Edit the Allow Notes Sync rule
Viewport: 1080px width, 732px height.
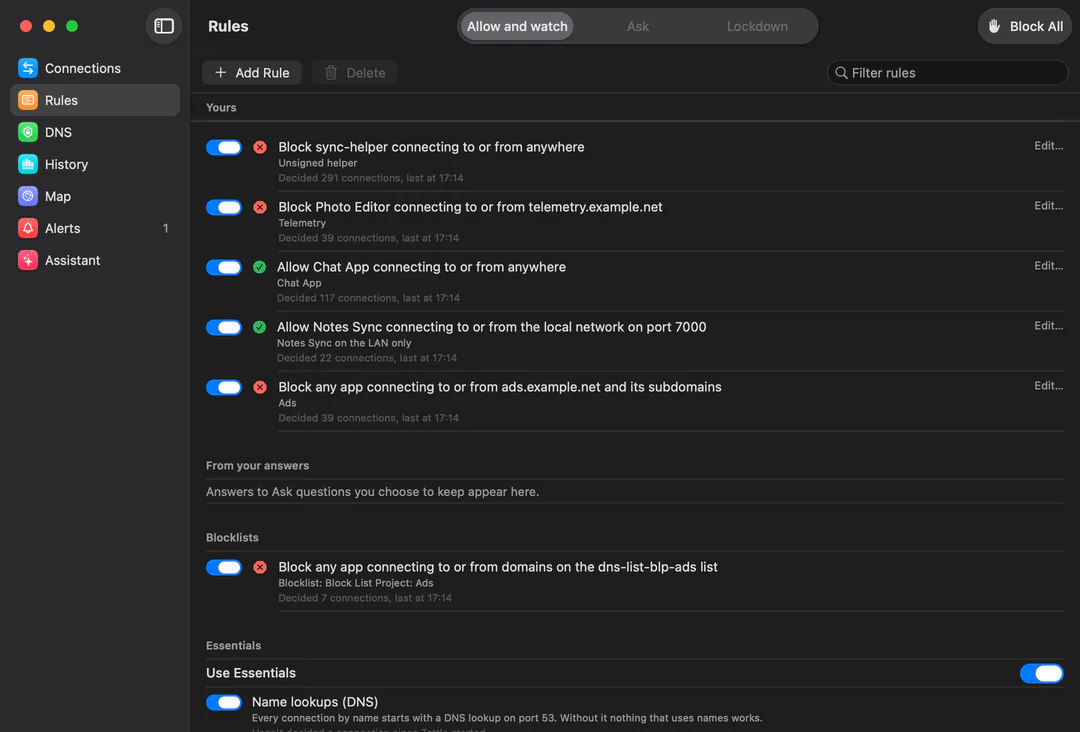point(1048,325)
